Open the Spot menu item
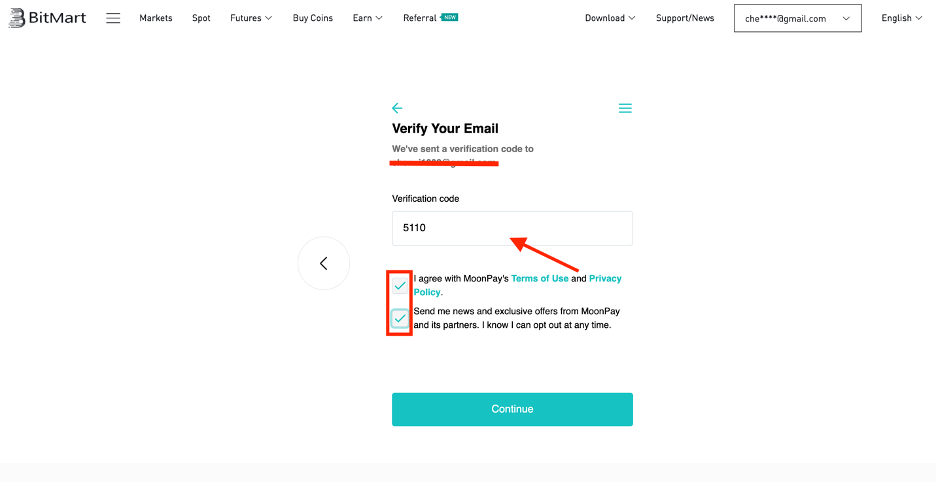The height and width of the screenshot is (482, 936). [x=201, y=18]
